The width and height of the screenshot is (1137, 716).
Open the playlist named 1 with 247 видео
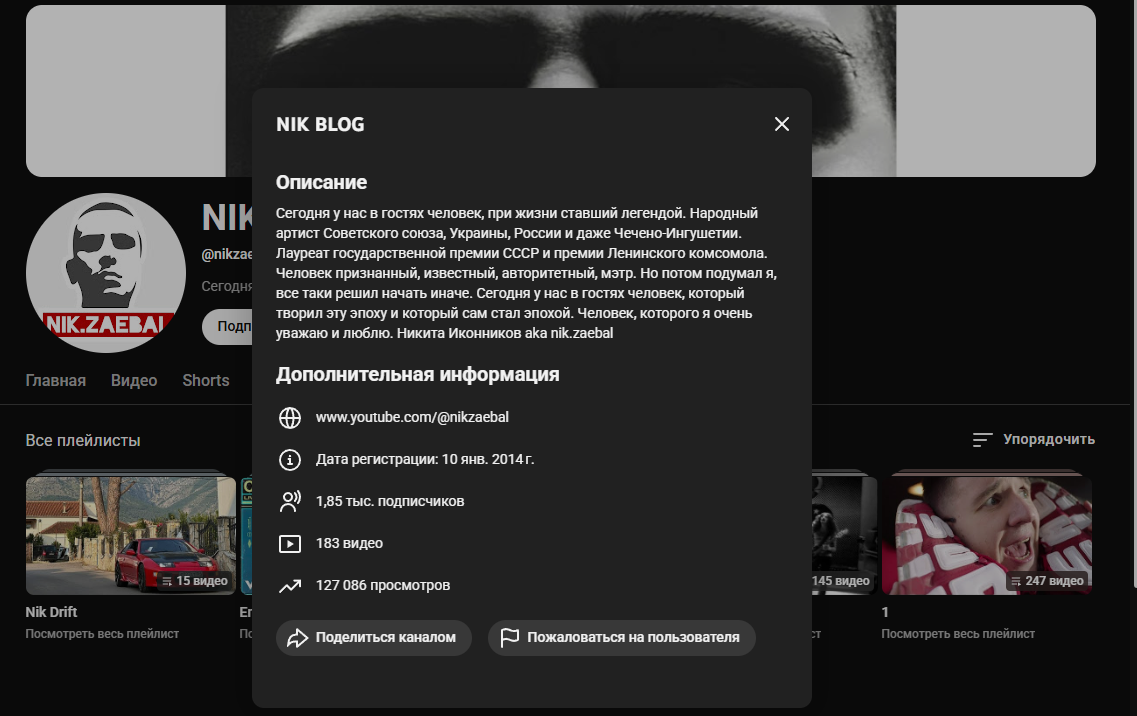[x=986, y=534]
